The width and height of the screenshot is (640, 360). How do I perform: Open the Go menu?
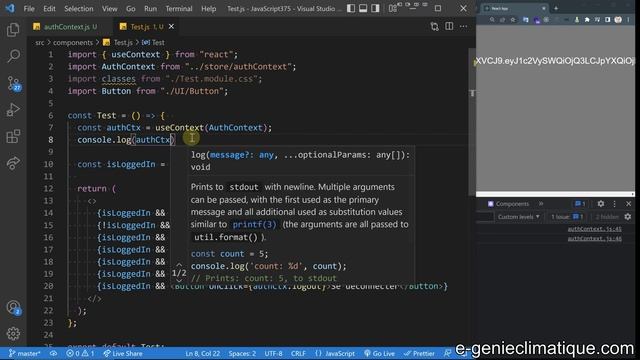(131, 9)
